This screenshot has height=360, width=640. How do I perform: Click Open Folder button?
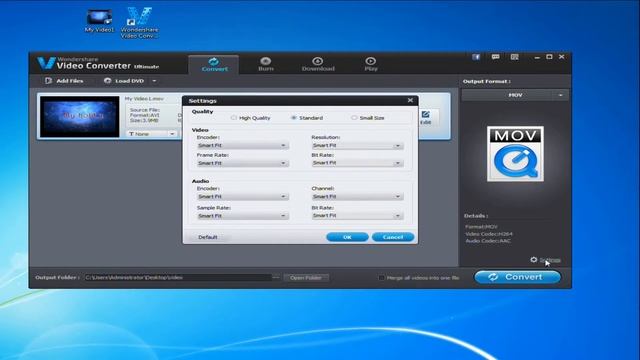tap(306, 278)
